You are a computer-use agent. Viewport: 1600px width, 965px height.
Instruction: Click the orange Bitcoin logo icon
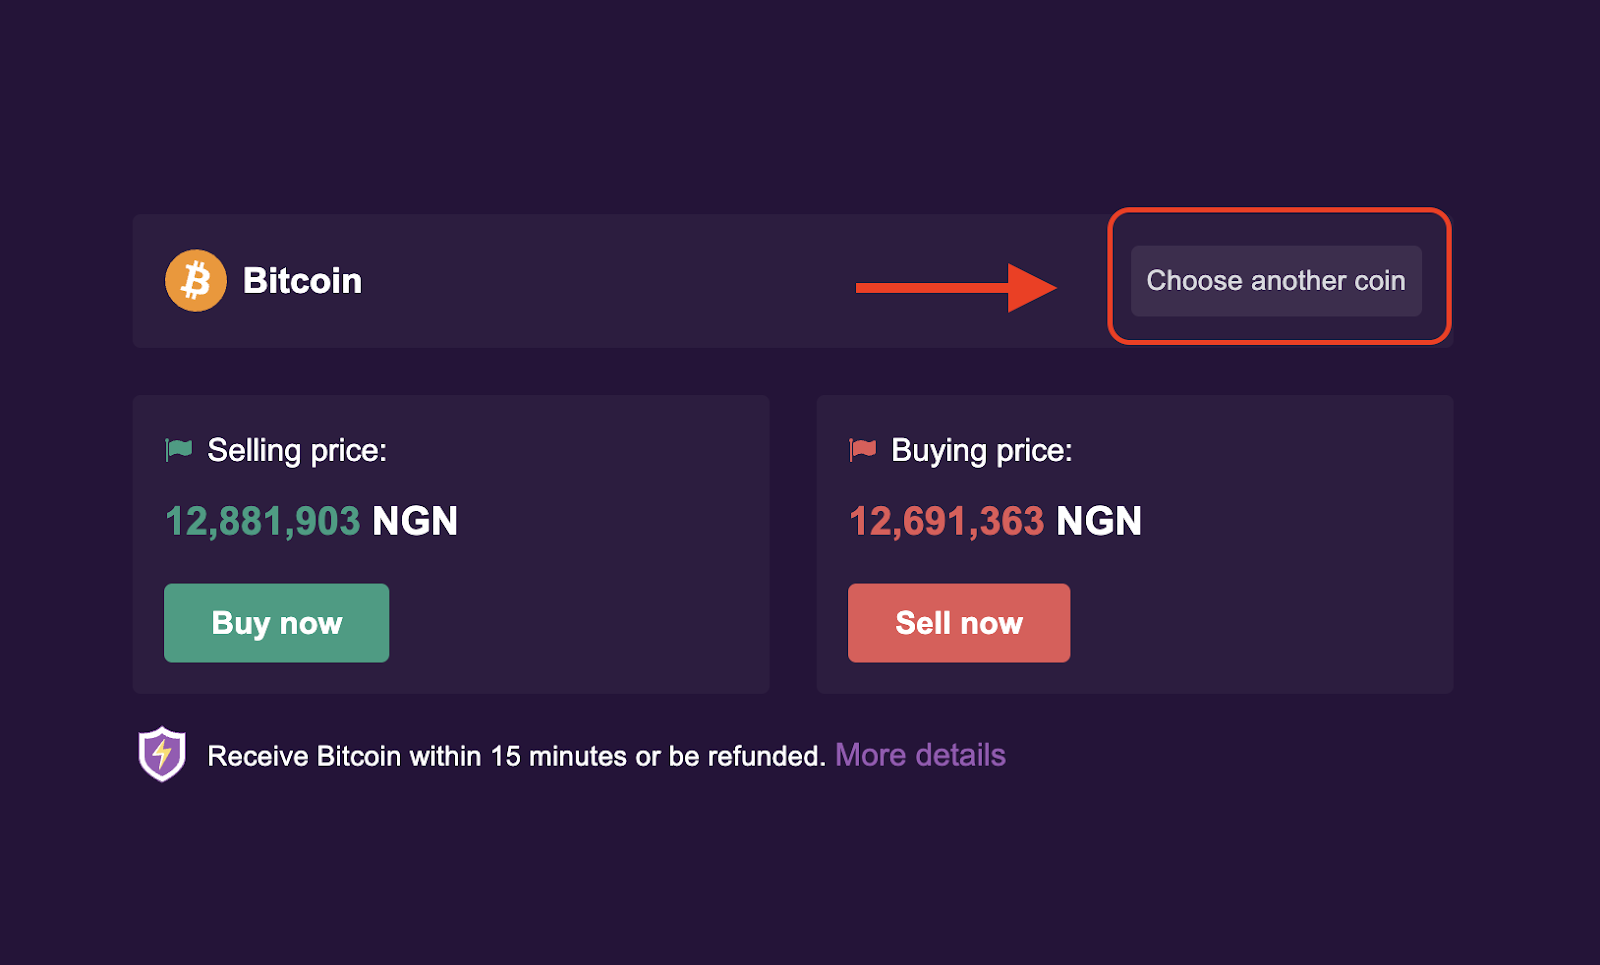click(x=196, y=281)
